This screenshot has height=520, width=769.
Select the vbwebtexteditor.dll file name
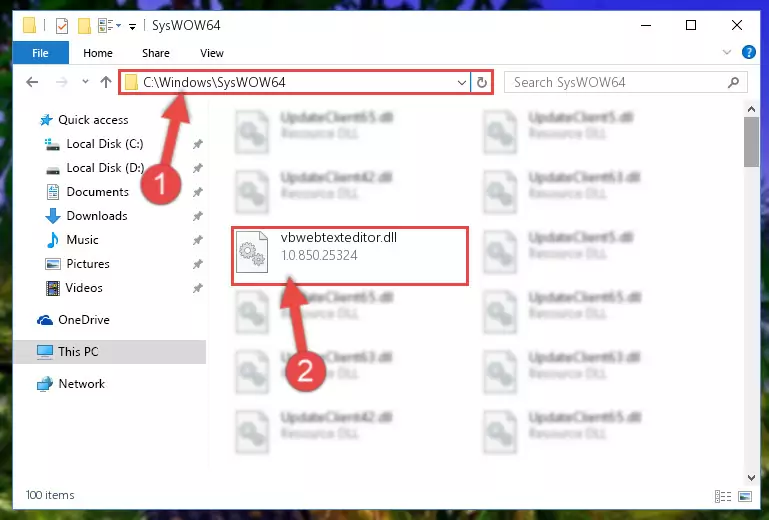tap(338, 237)
